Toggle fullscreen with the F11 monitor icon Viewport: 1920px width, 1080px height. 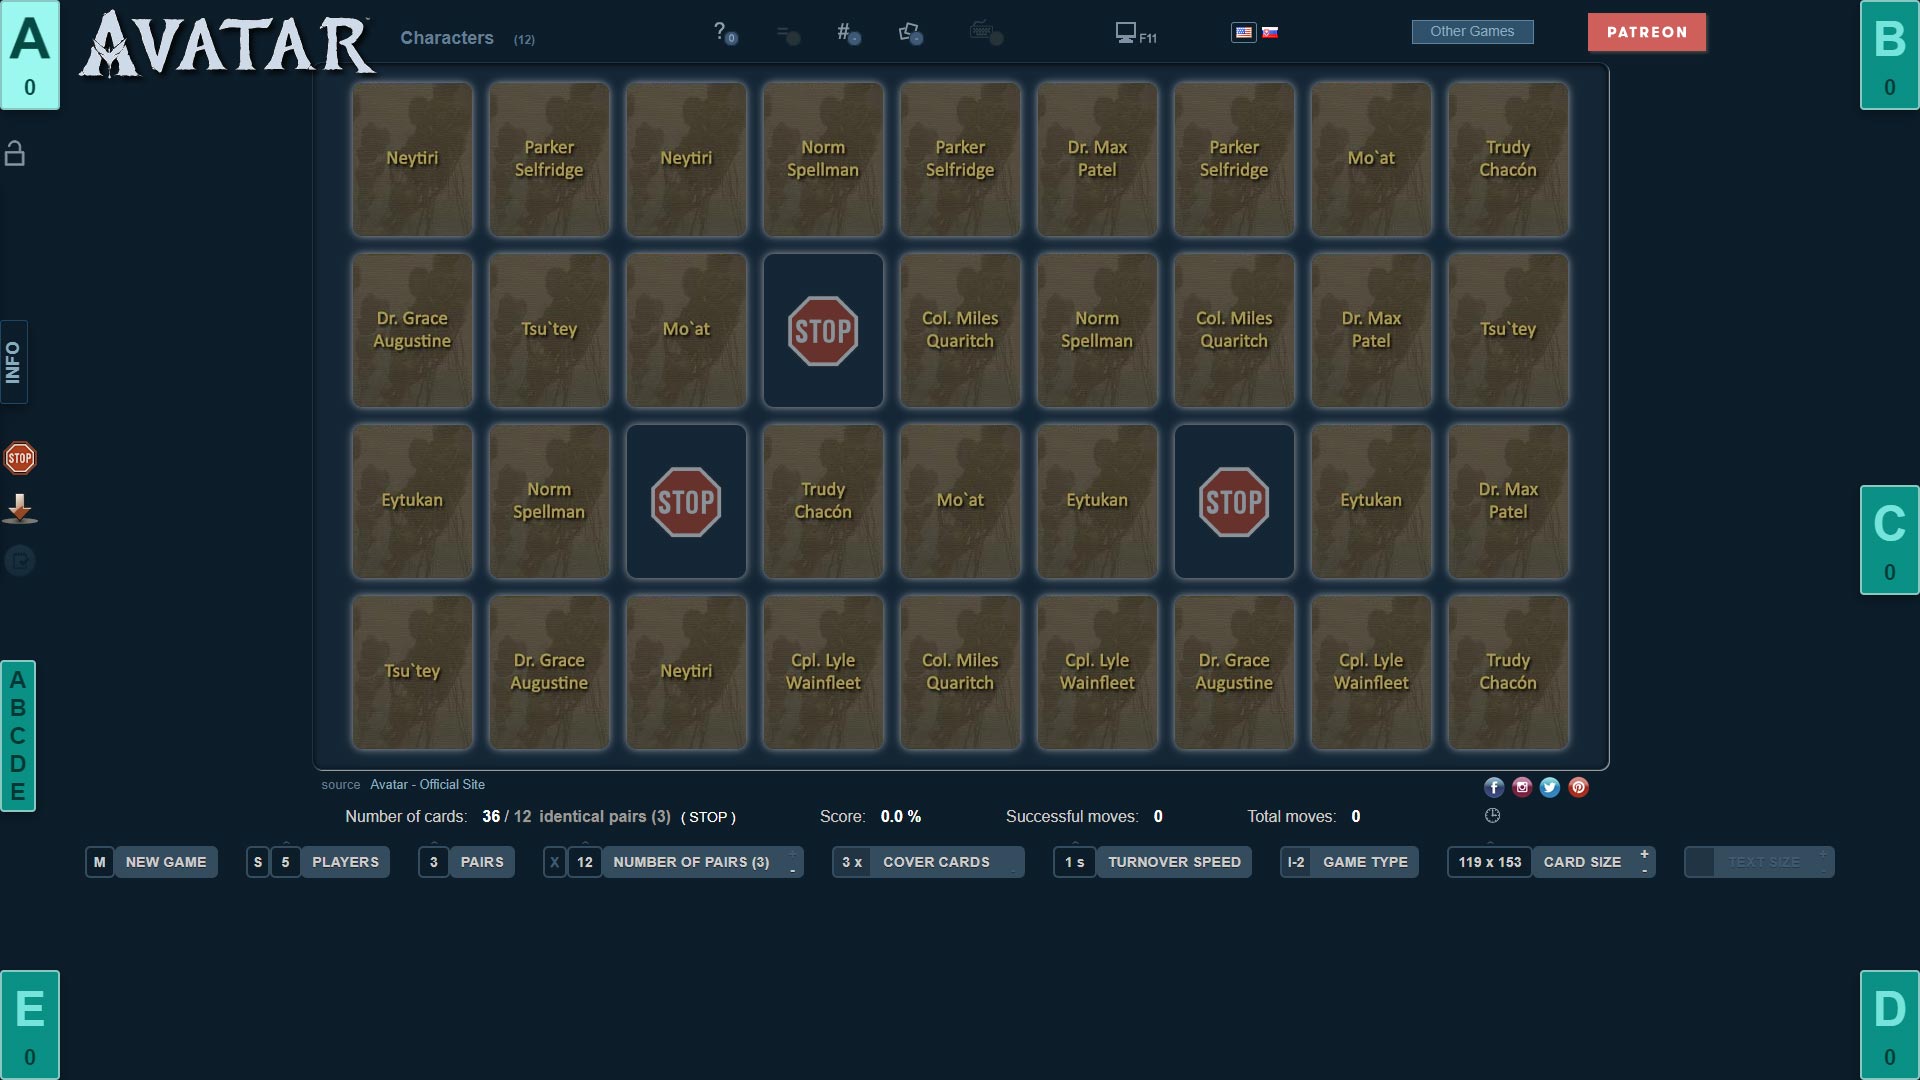click(1133, 34)
